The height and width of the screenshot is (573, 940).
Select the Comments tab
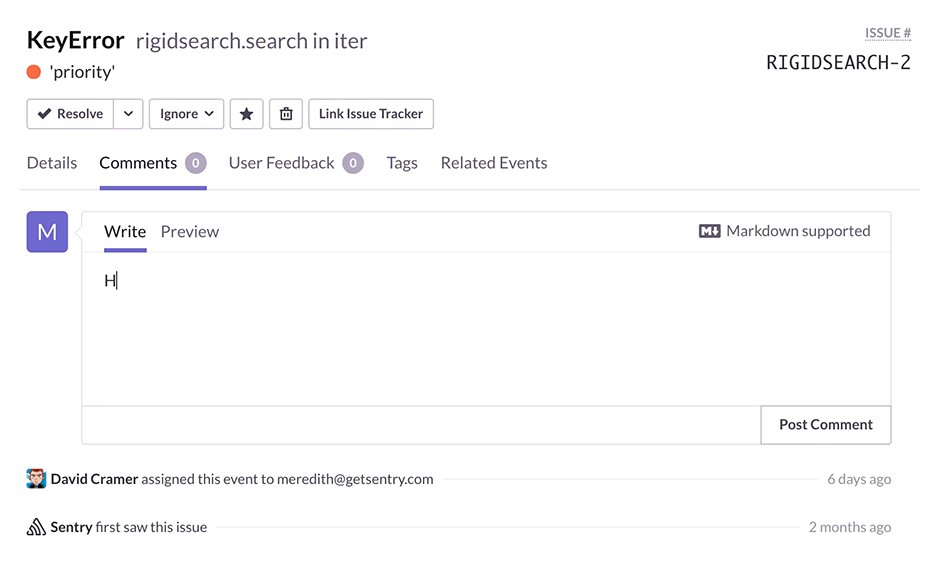[x=153, y=164]
